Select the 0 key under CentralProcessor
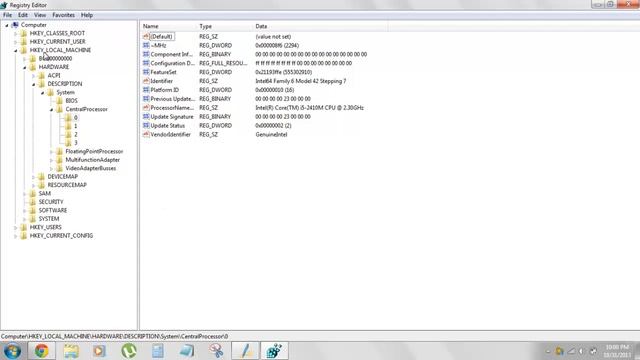Screen dimensions: 640x360 pos(76,118)
